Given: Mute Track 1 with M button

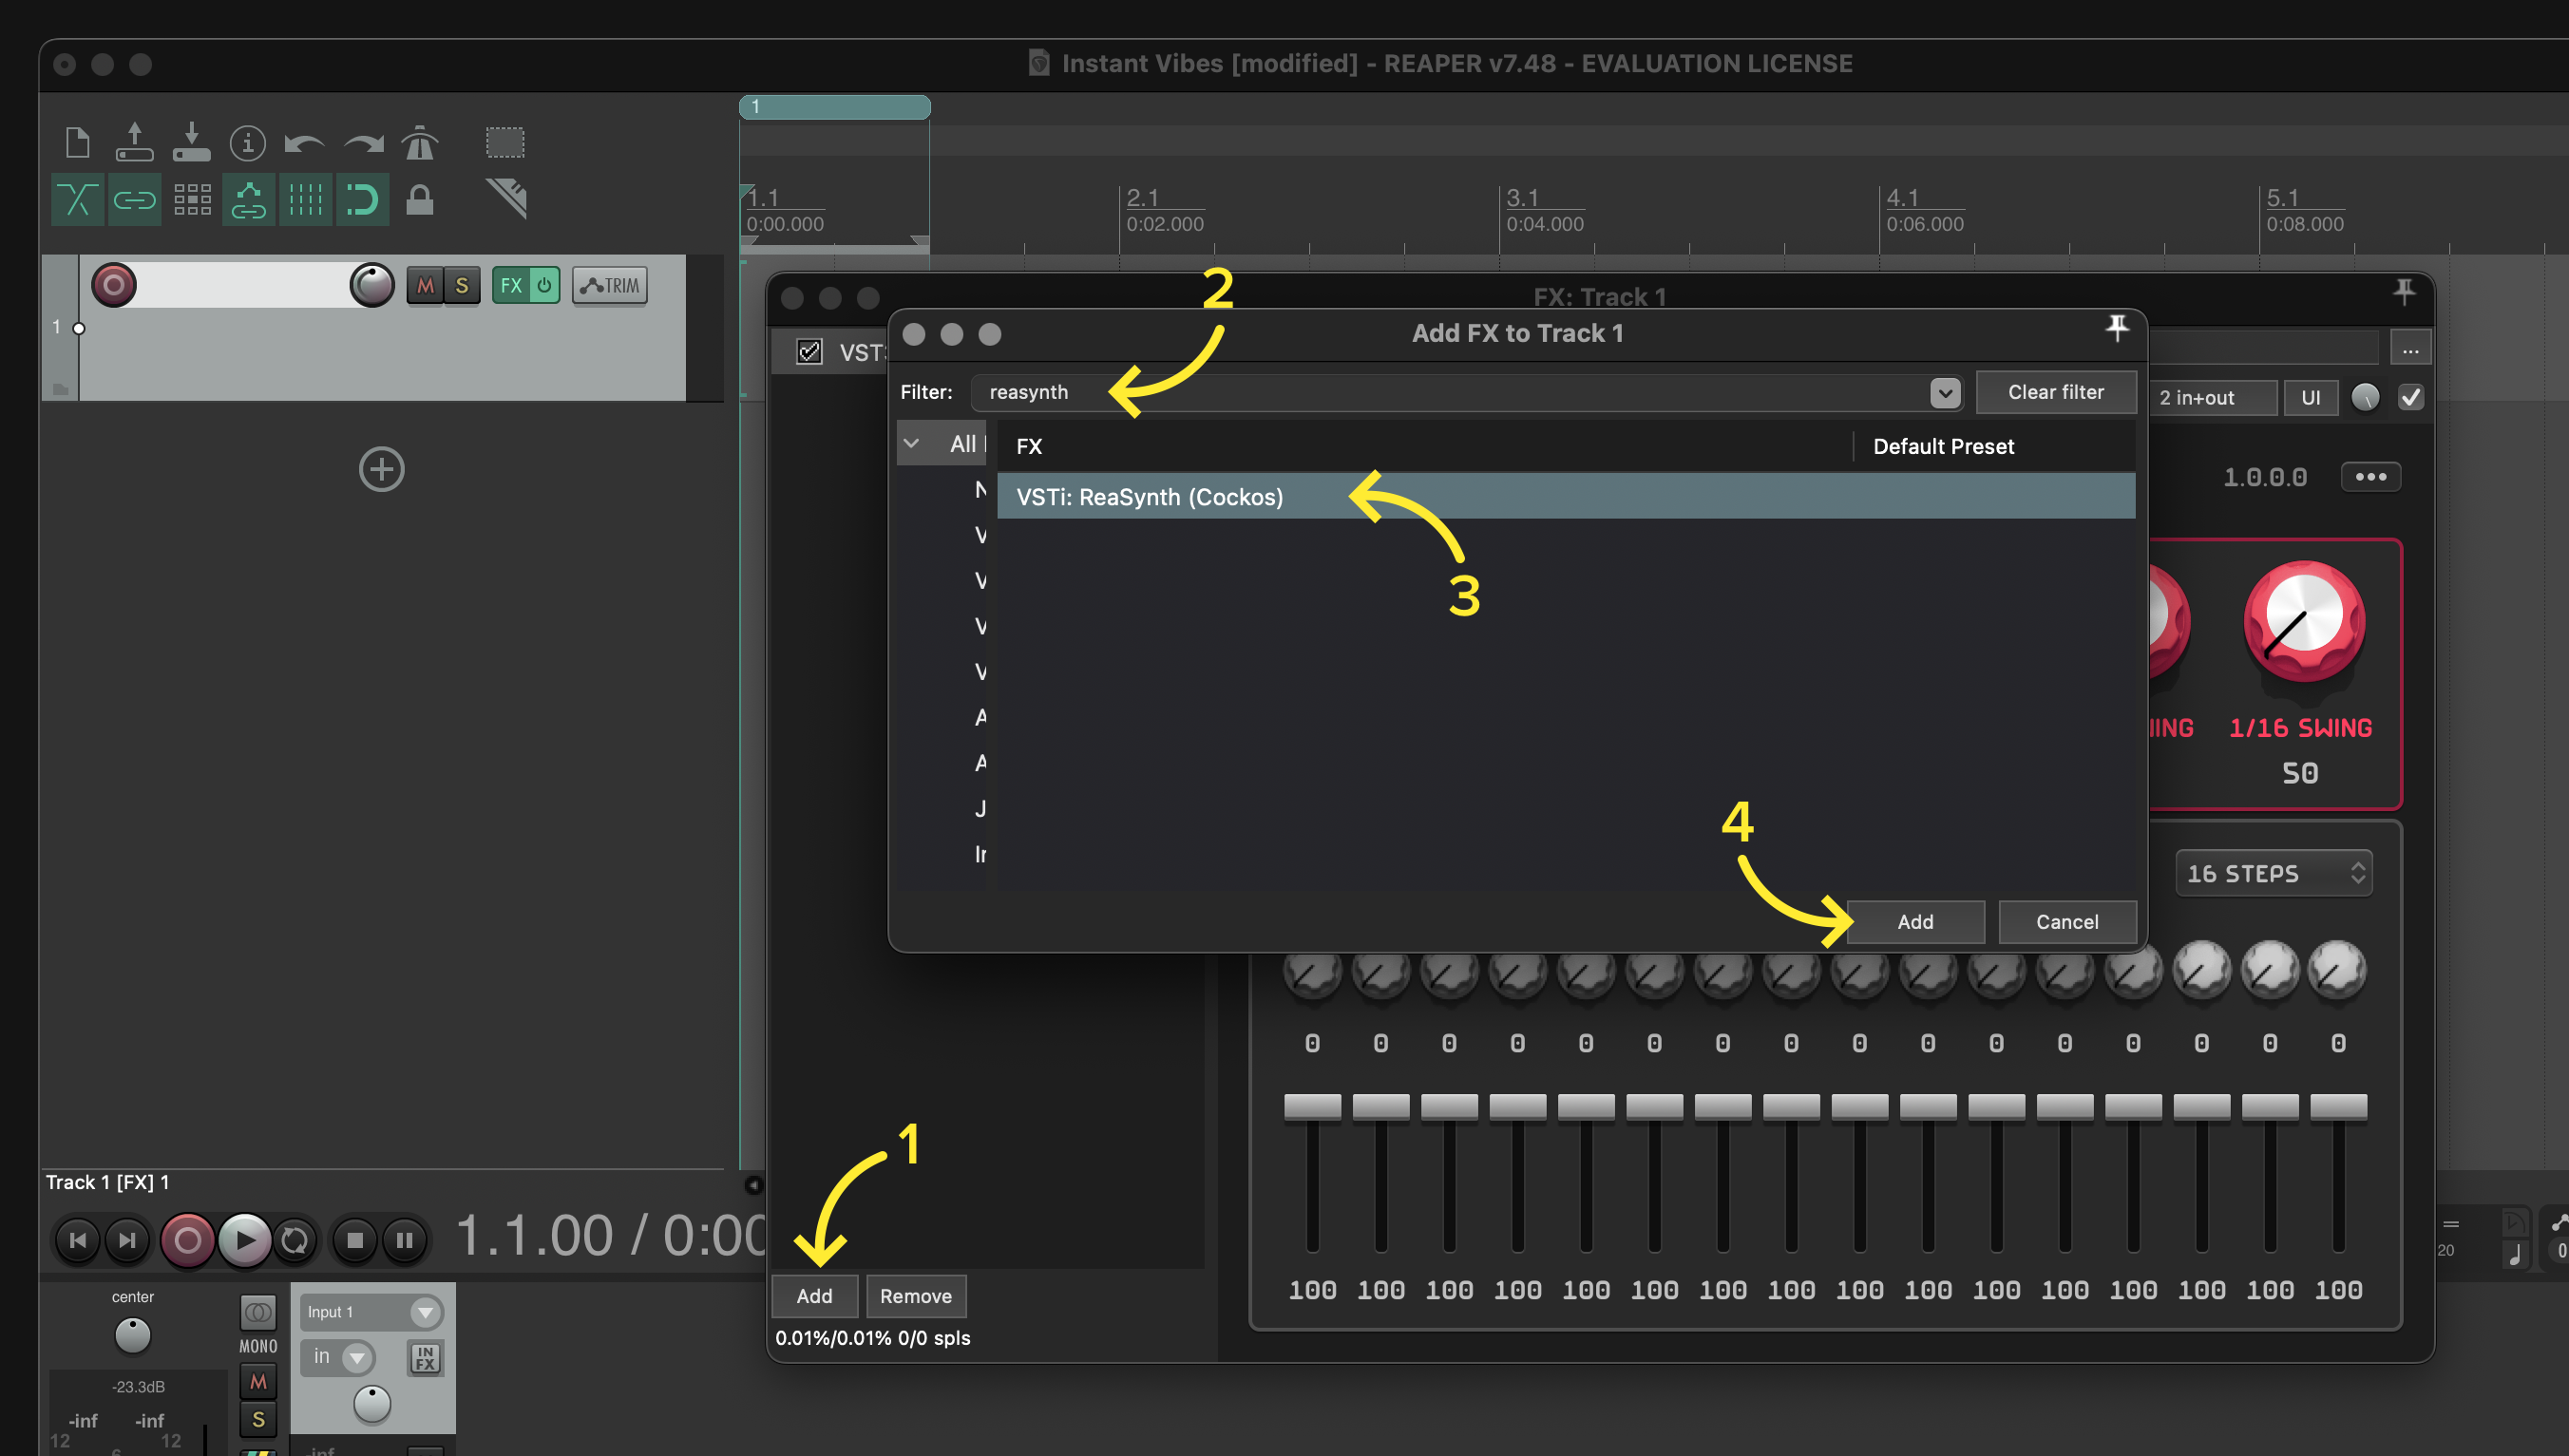Looking at the screenshot, I should (425, 286).
